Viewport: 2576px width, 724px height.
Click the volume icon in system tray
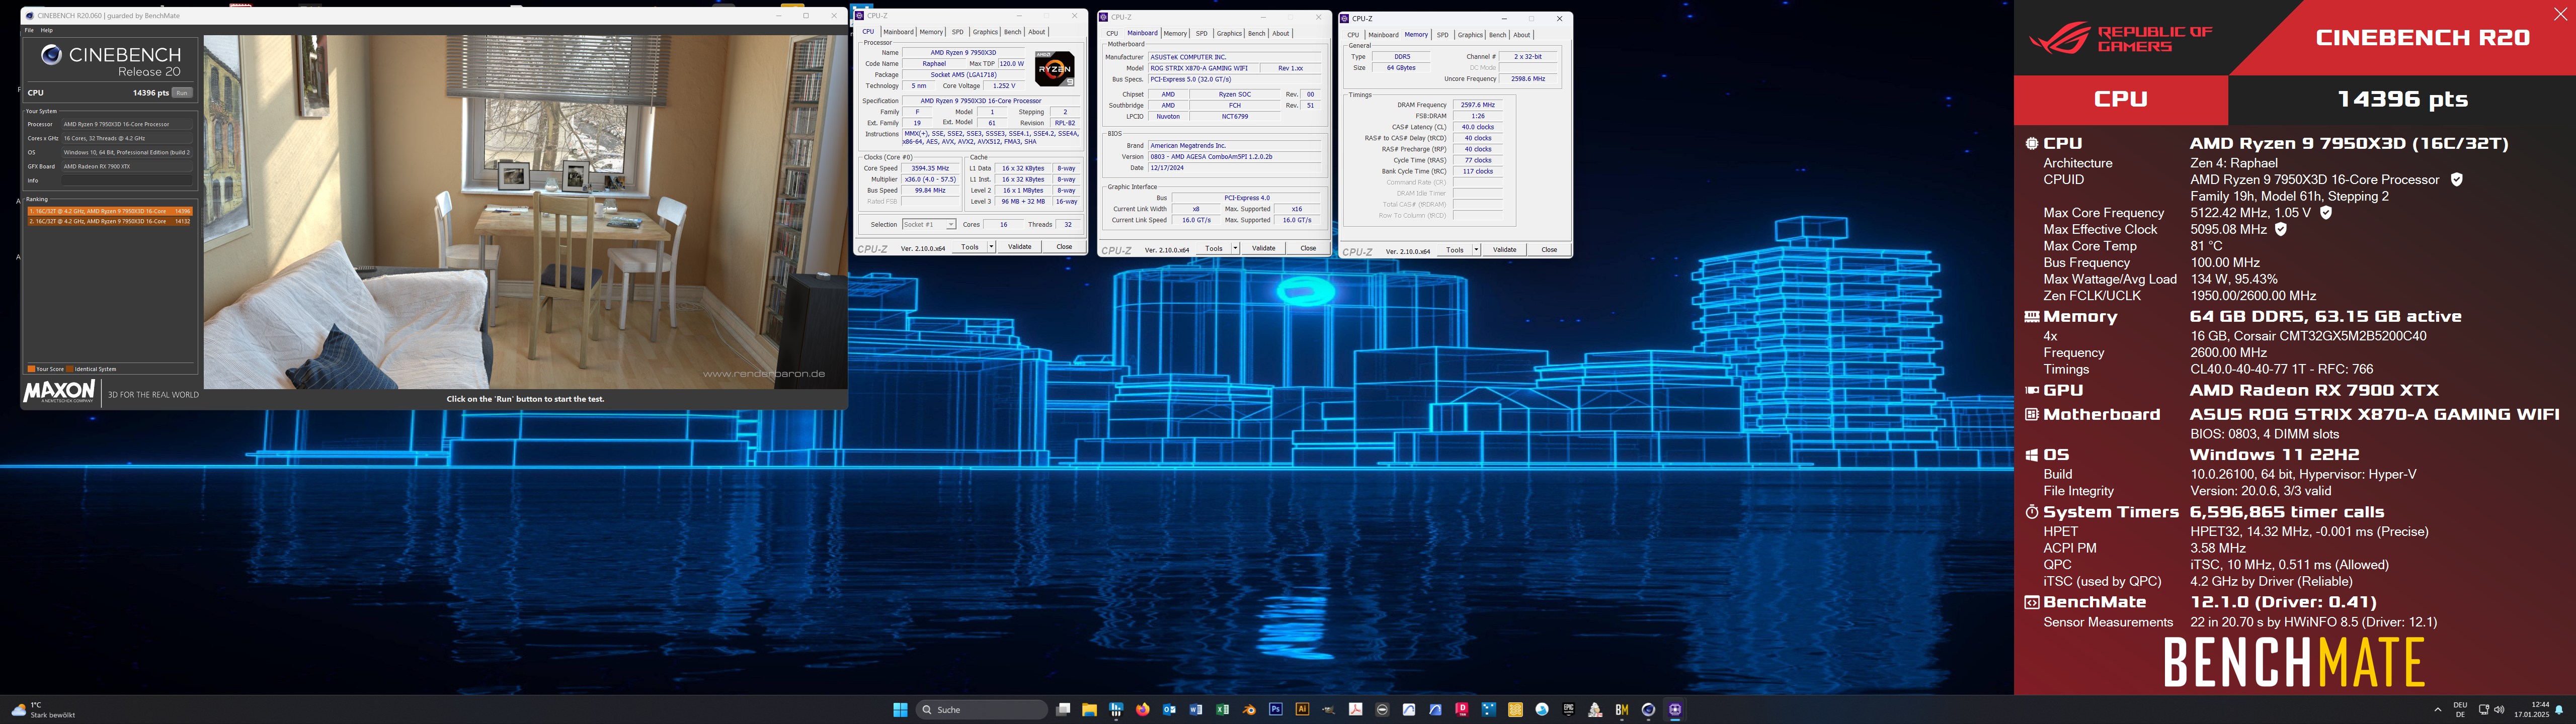pyautogui.click(x=2499, y=709)
